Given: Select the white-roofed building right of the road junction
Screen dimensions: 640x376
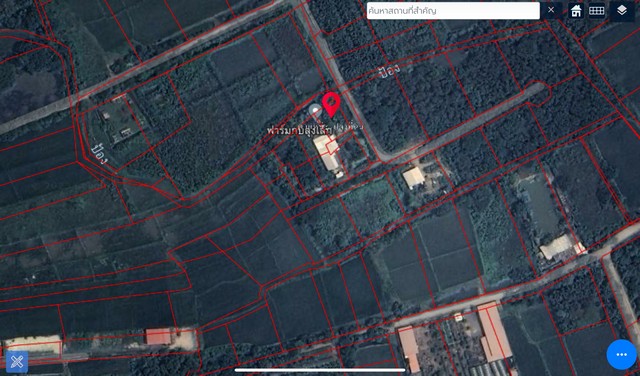Looking at the screenshot, I should click(x=413, y=178).
